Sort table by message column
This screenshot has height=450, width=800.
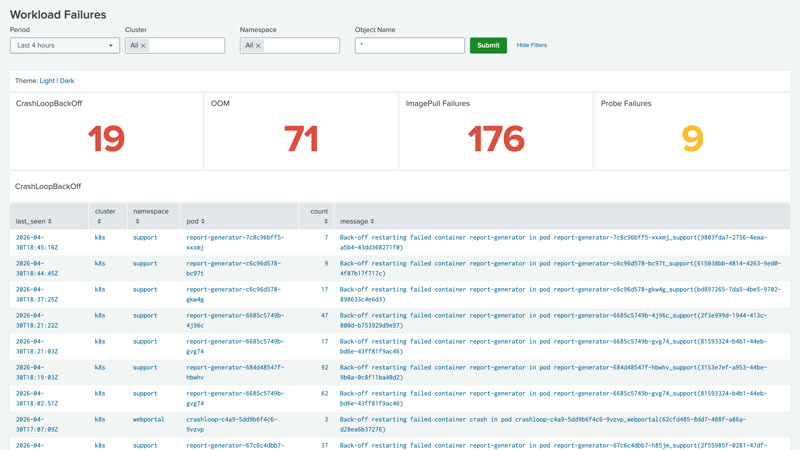pos(357,221)
